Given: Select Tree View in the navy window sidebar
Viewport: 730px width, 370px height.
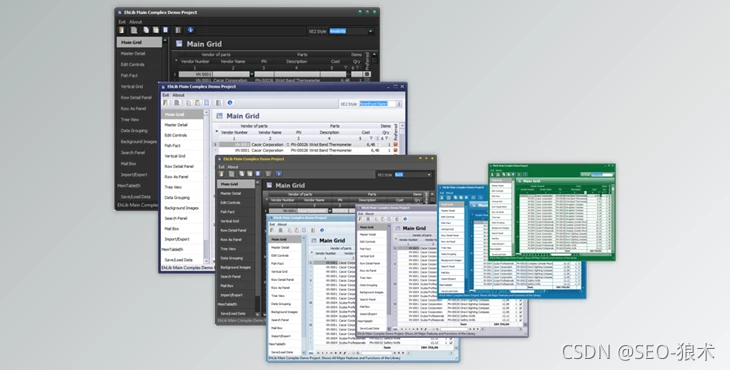Looking at the screenshot, I should coord(173,187).
